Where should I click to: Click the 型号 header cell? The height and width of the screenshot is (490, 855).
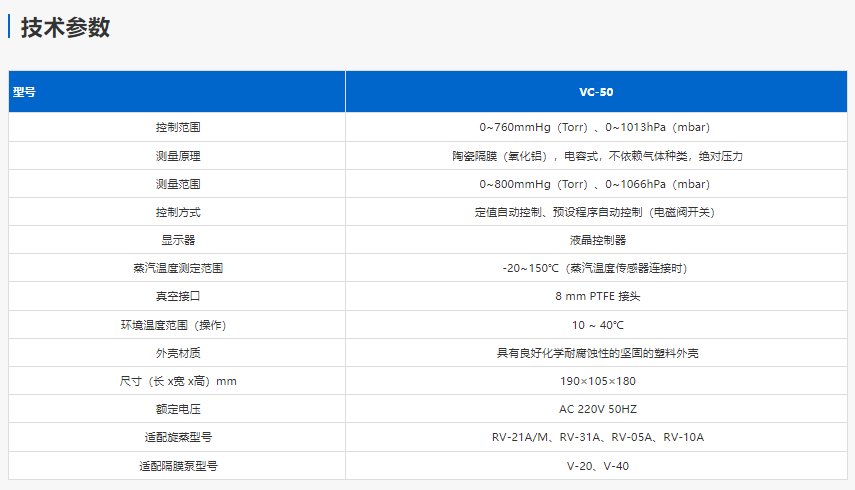click(25, 92)
